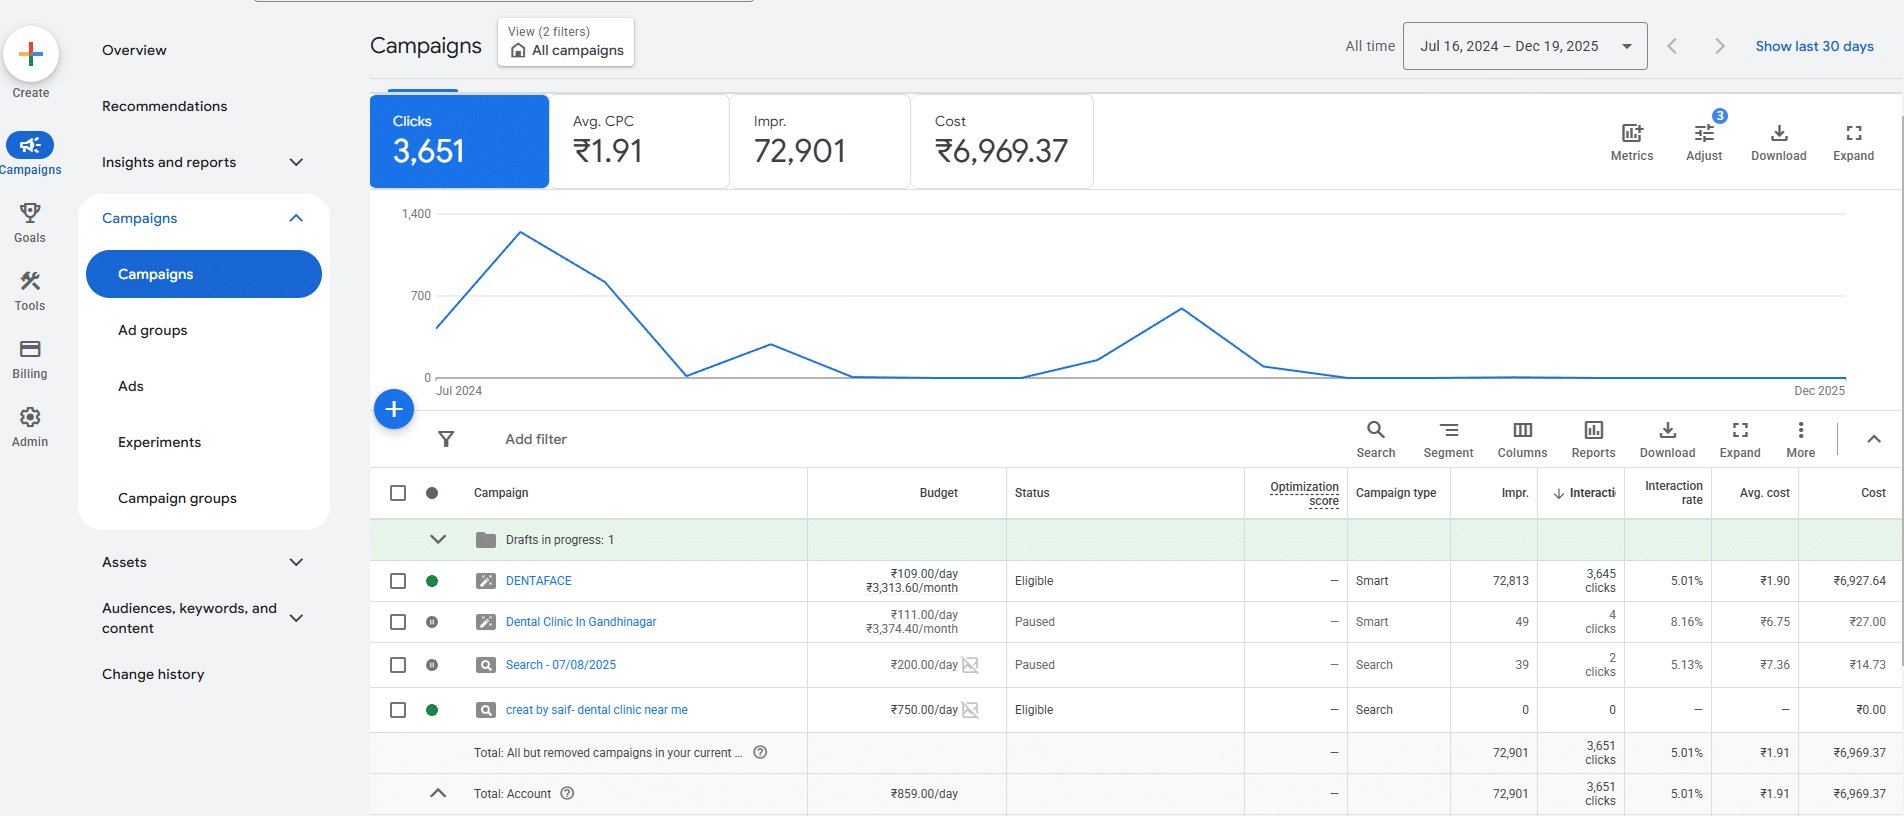Click the table Columns icon
Screen dimensions: 1904x816
(1522, 431)
